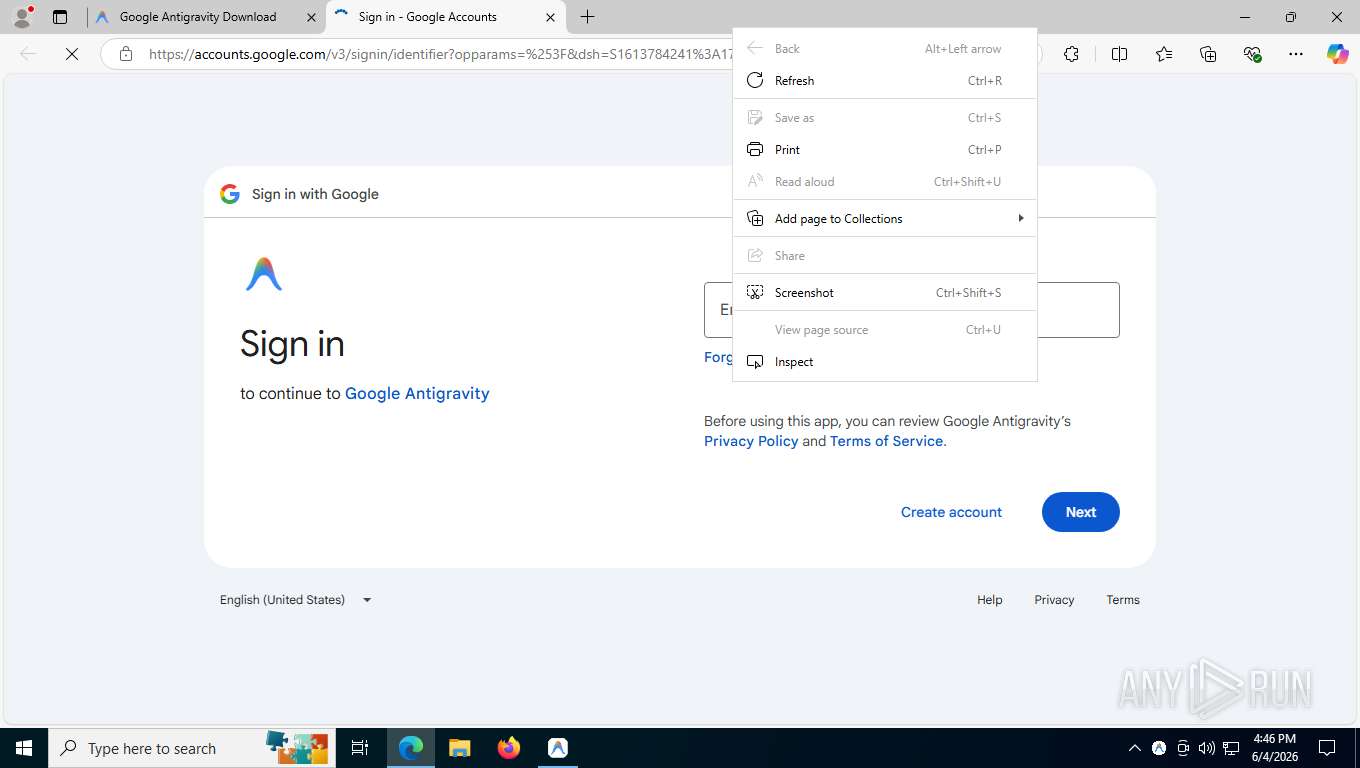Open a new browser tab
The width and height of the screenshot is (1360, 768).
pyautogui.click(x=587, y=17)
